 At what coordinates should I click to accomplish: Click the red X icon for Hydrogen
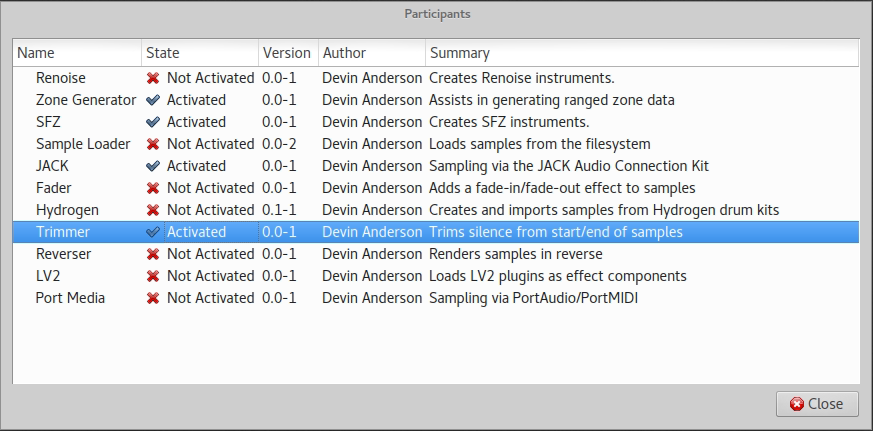[x=153, y=210]
